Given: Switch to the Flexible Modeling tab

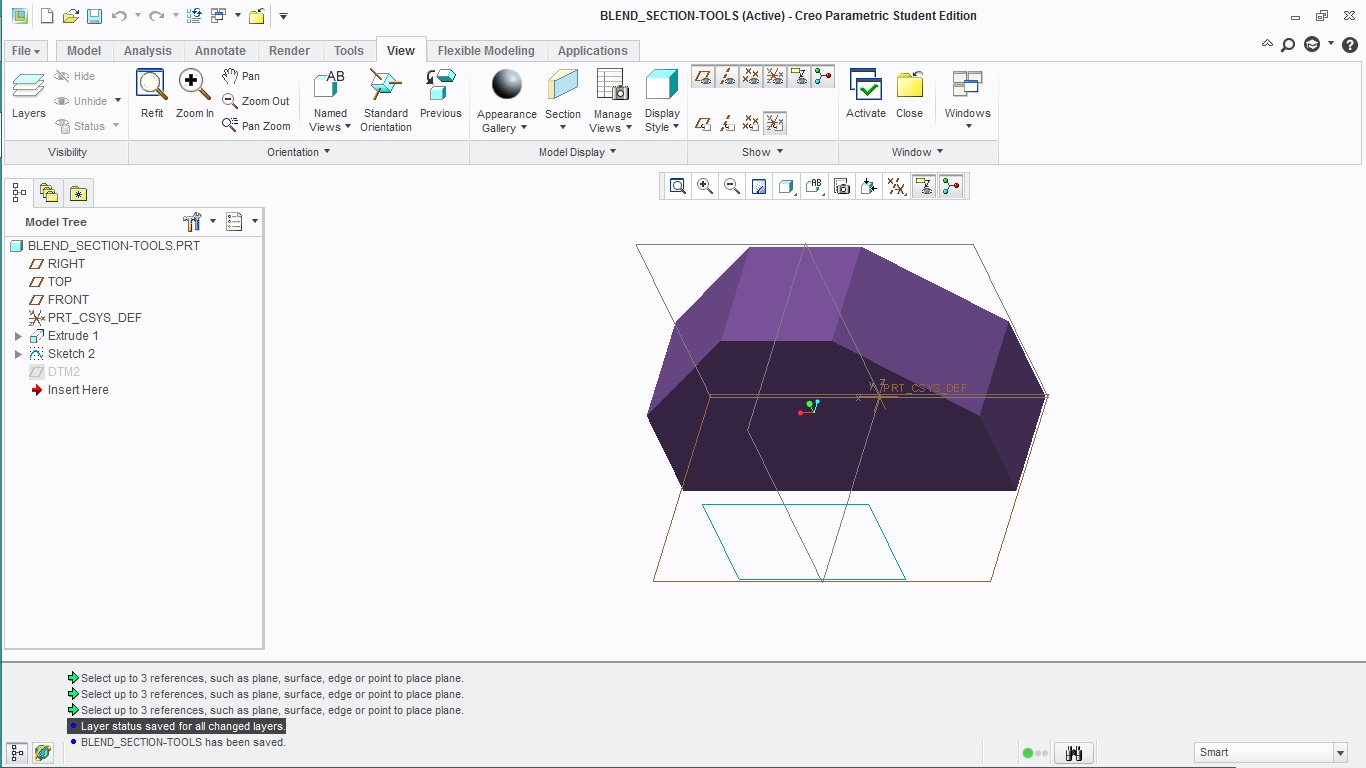Looking at the screenshot, I should pos(486,51).
